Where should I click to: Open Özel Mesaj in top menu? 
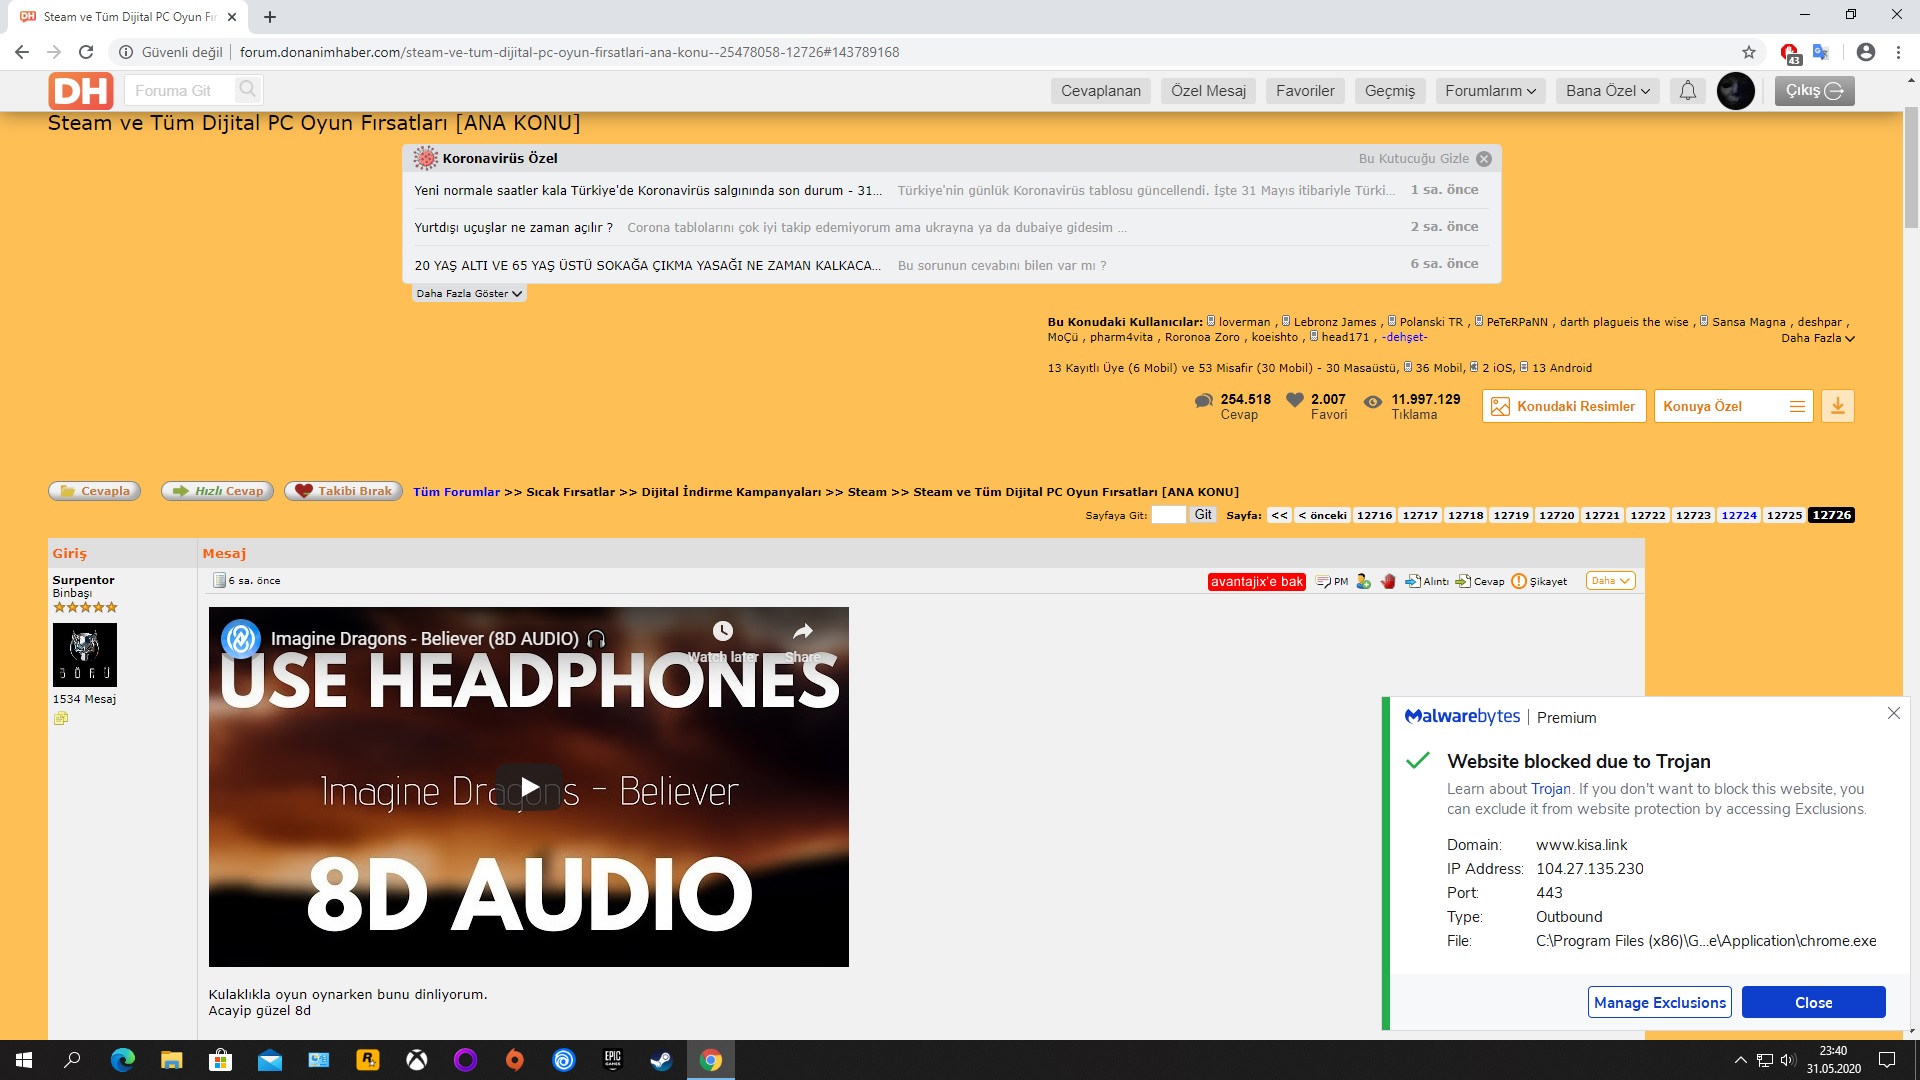(x=1208, y=91)
